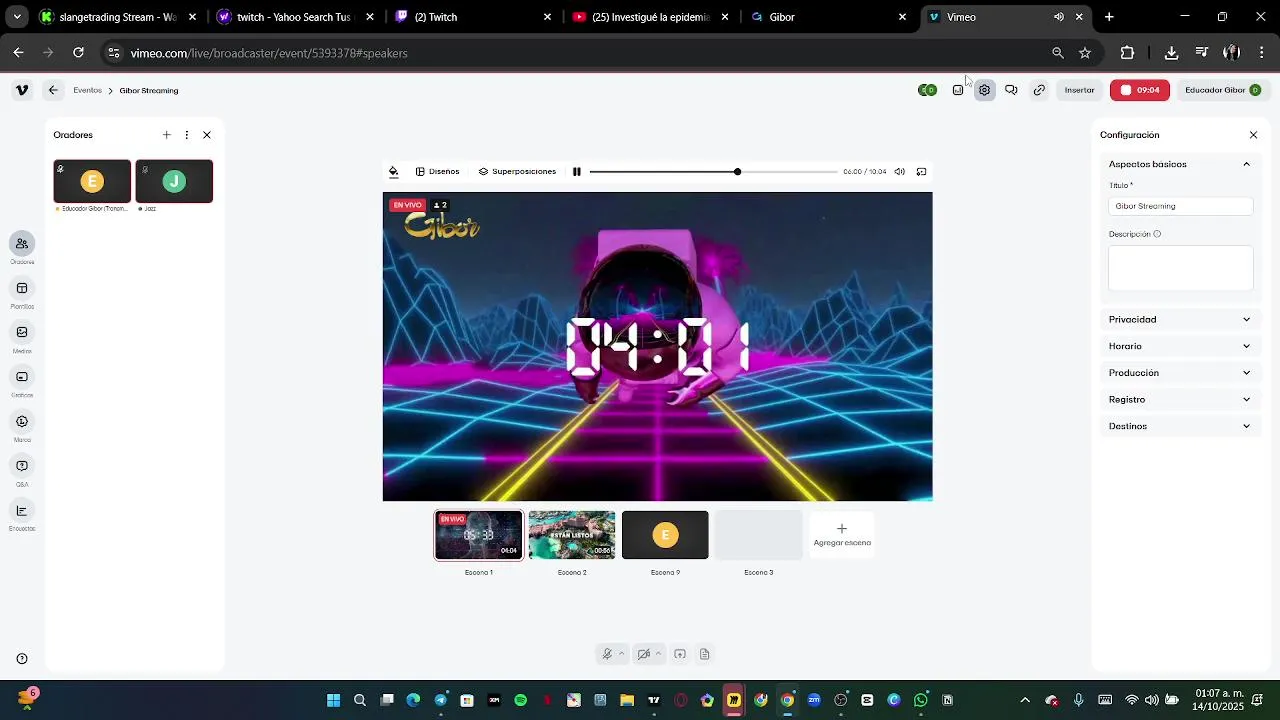This screenshot has width=1280, height=720.
Task: Open the notes document icon below stage
Action: coord(705,654)
